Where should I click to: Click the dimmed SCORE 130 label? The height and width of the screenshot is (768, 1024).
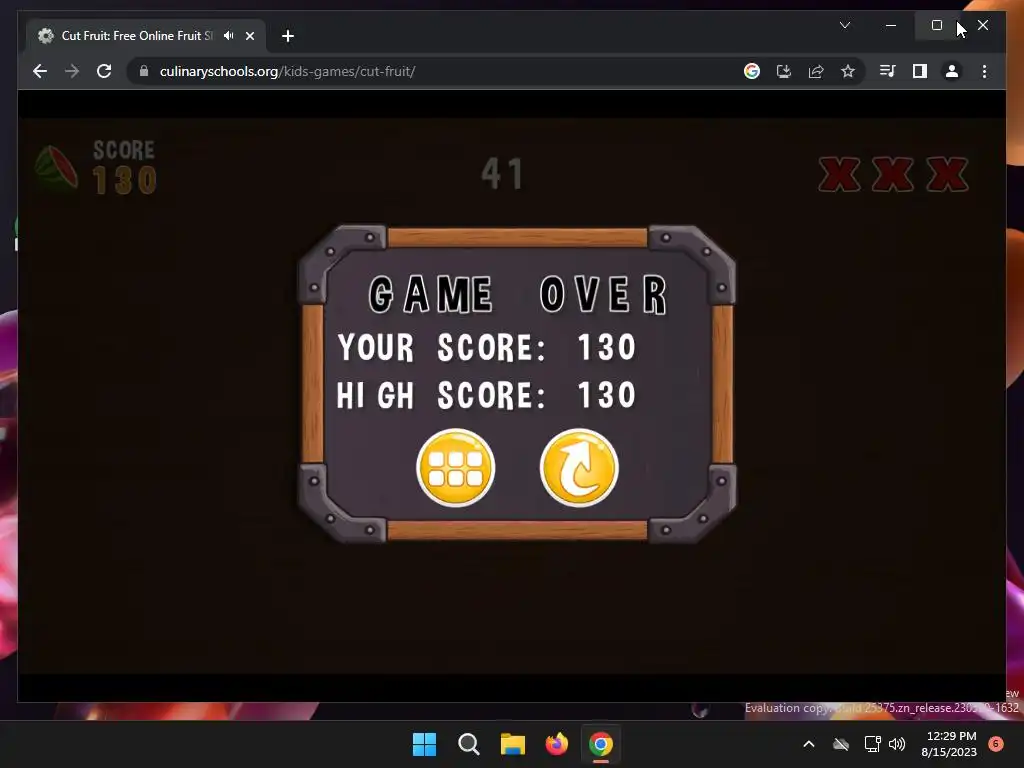click(x=124, y=167)
